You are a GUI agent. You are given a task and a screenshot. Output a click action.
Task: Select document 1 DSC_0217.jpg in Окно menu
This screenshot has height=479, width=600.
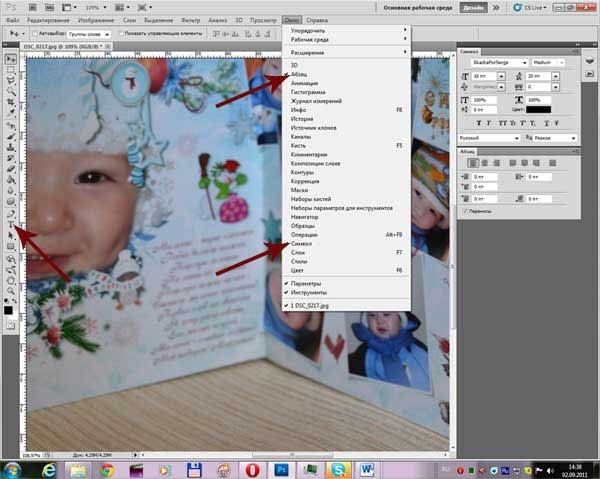[346, 306]
